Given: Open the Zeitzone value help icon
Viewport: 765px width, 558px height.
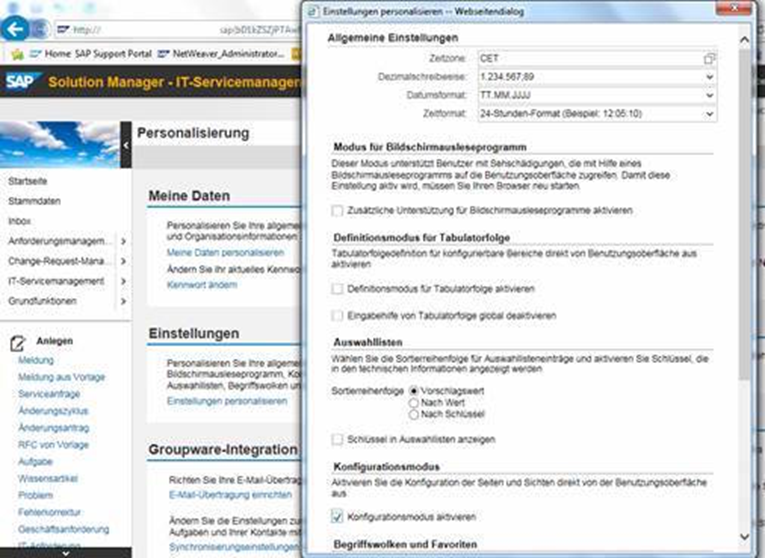Looking at the screenshot, I should [x=709, y=59].
